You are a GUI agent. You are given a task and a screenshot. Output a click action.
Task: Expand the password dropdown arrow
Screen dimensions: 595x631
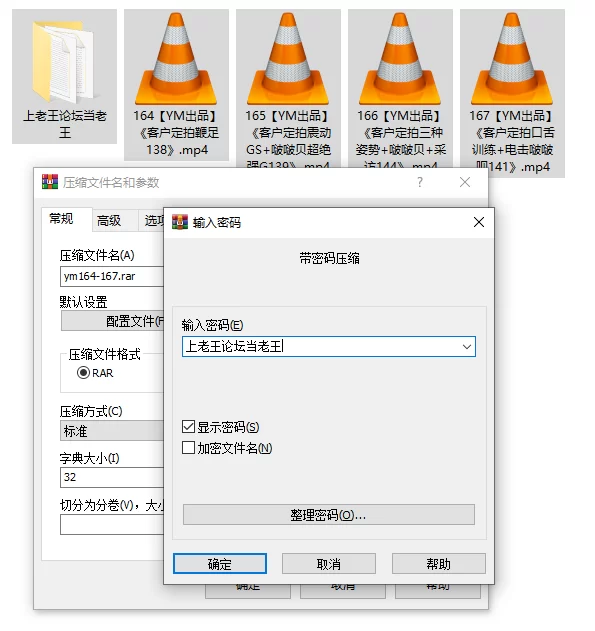pos(467,346)
